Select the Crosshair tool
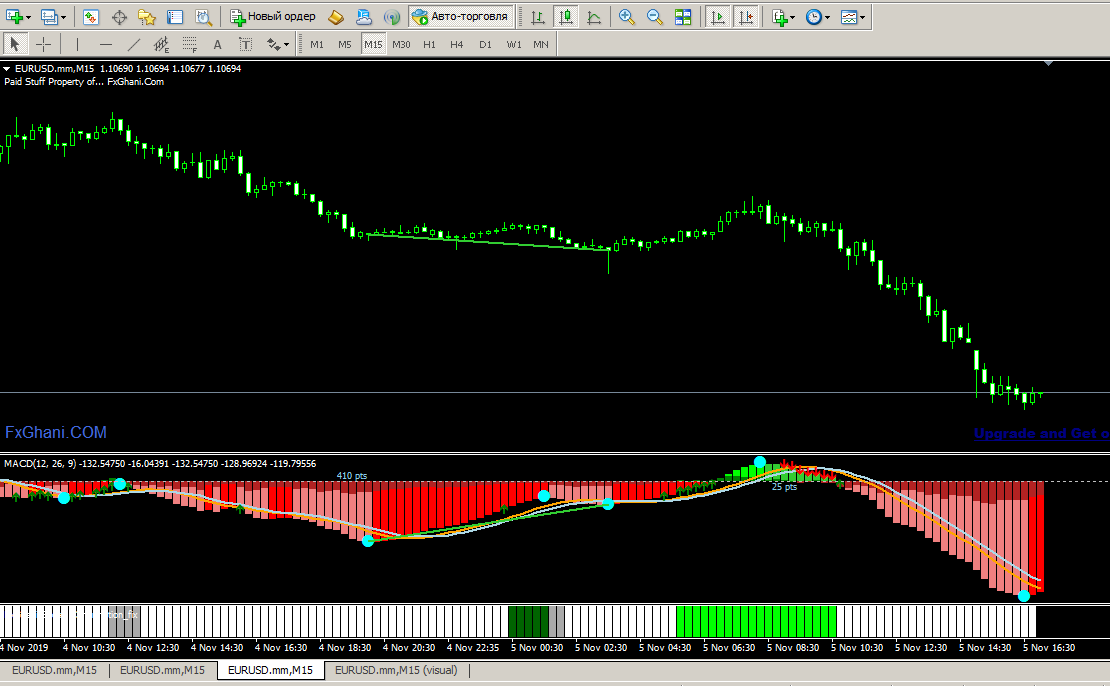 click(x=44, y=44)
